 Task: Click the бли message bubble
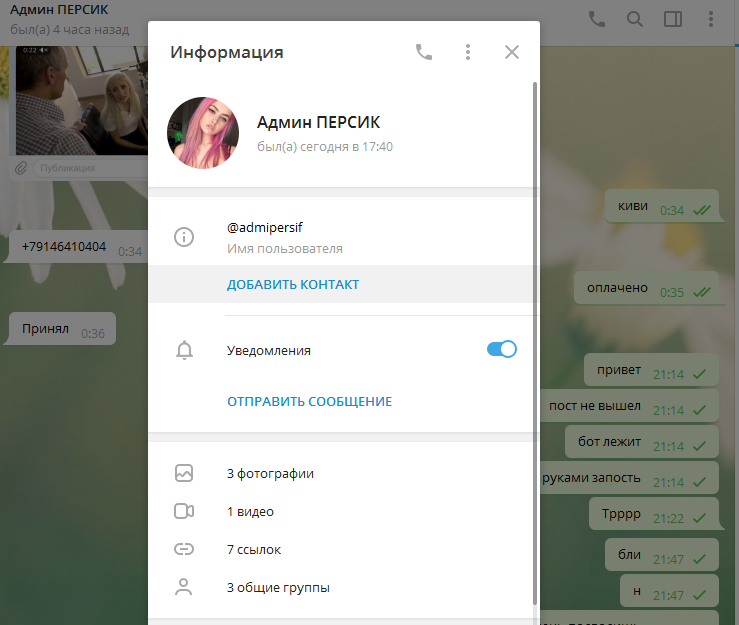click(x=662, y=555)
